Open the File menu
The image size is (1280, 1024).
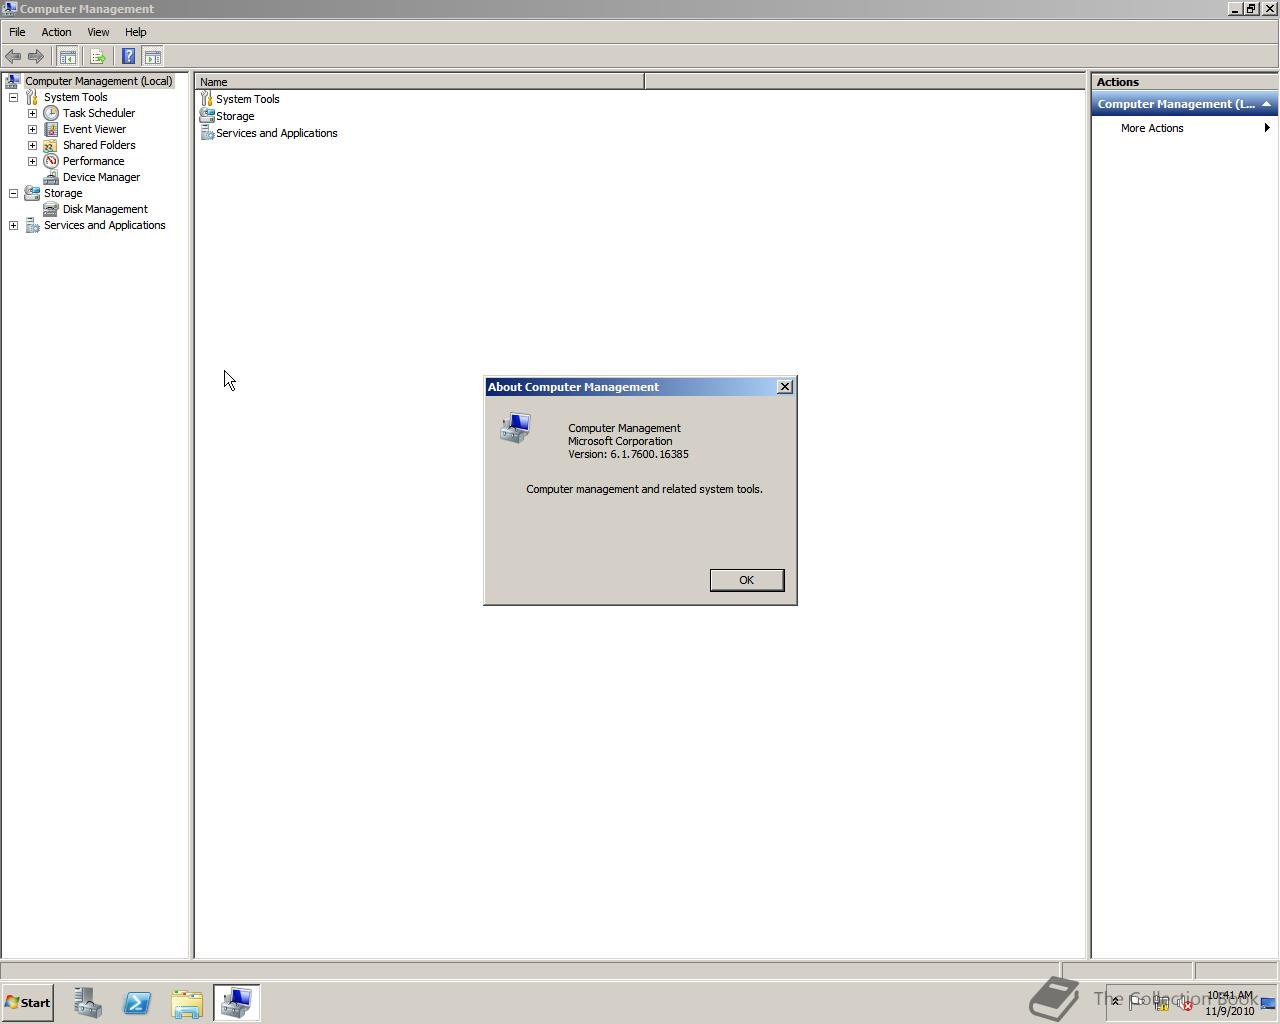coord(17,32)
